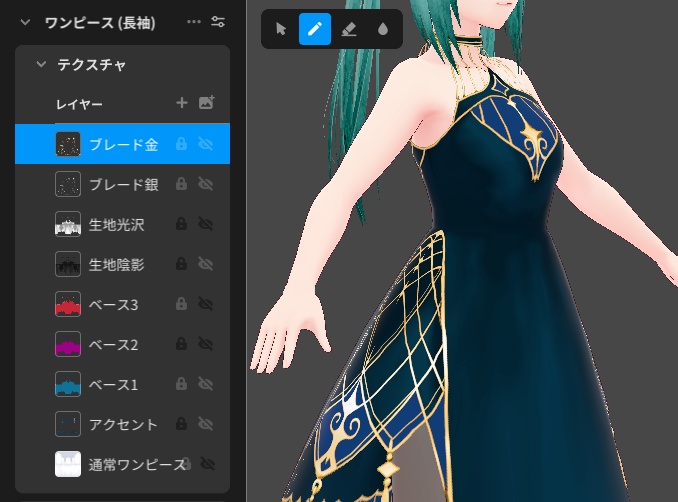Click the ベース3 layer name
678x502 pixels.
pos(114,304)
